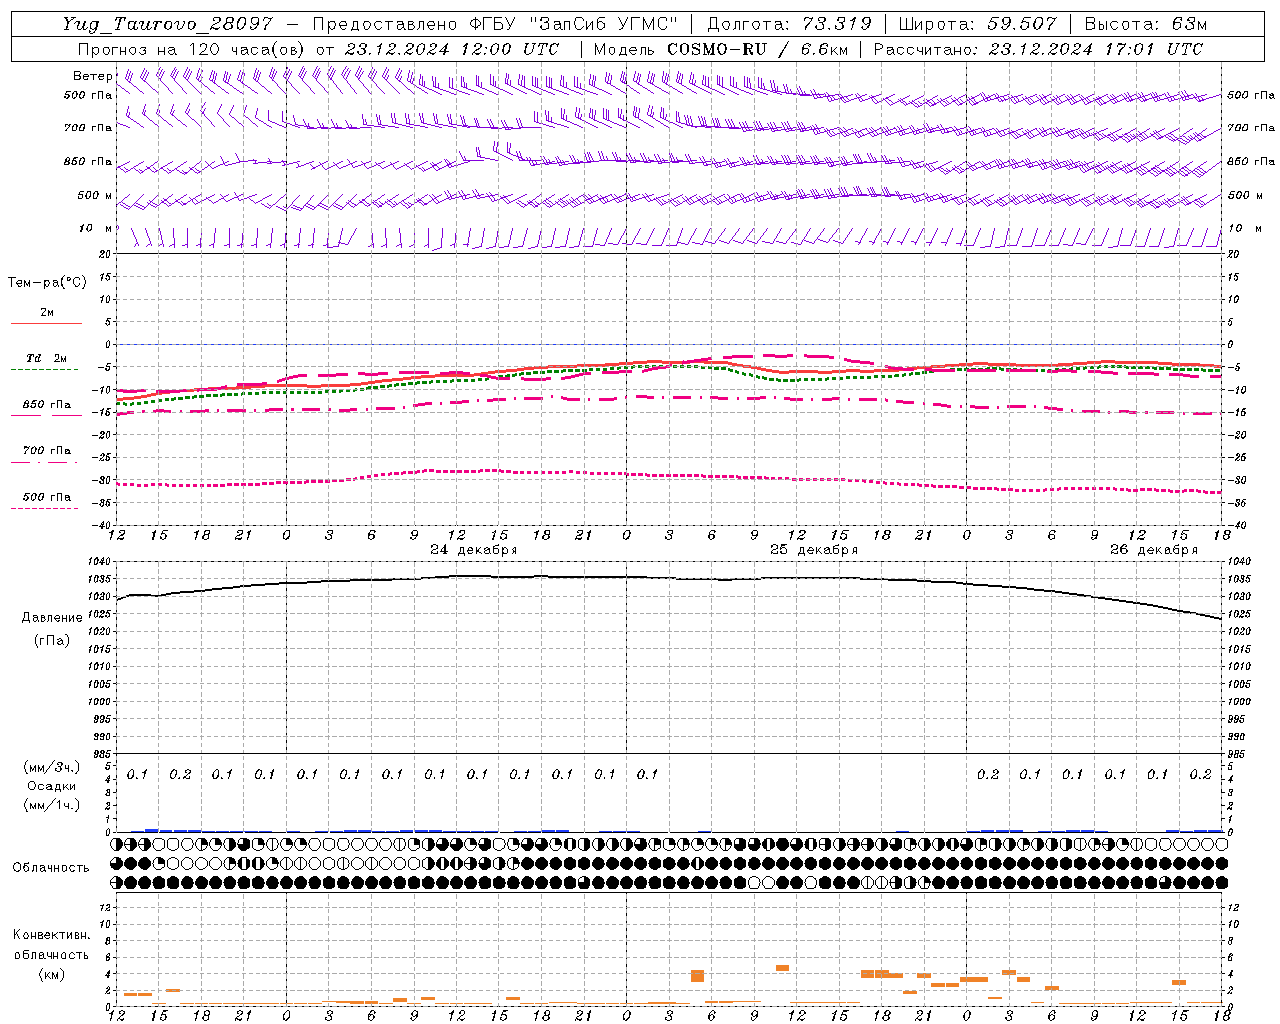The height and width of the screenshot is (1024, 1280).
Task: Click the Конвективн. label
Action: pos(51,935)
